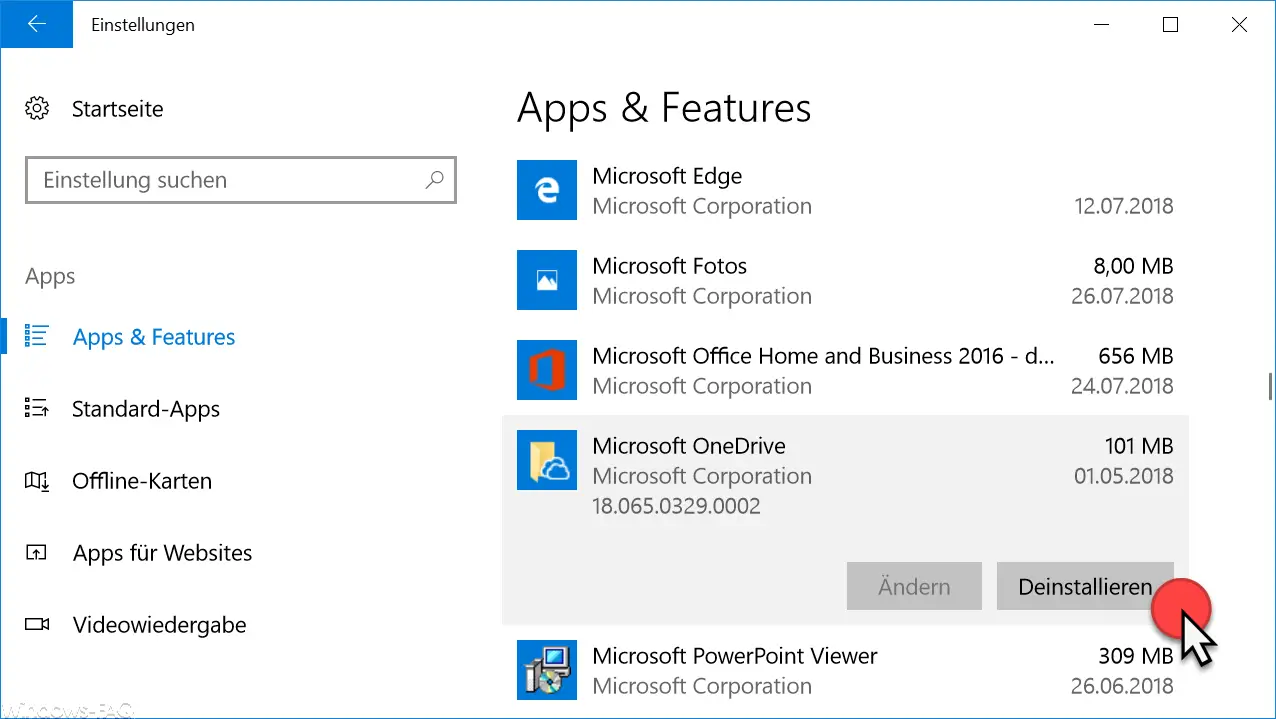This screenshot has height=719, width=1276.
Task: Click the date 12.07.2018 of Microsoft Edge
Action: pyautogui.click(x=1124, y=206)
